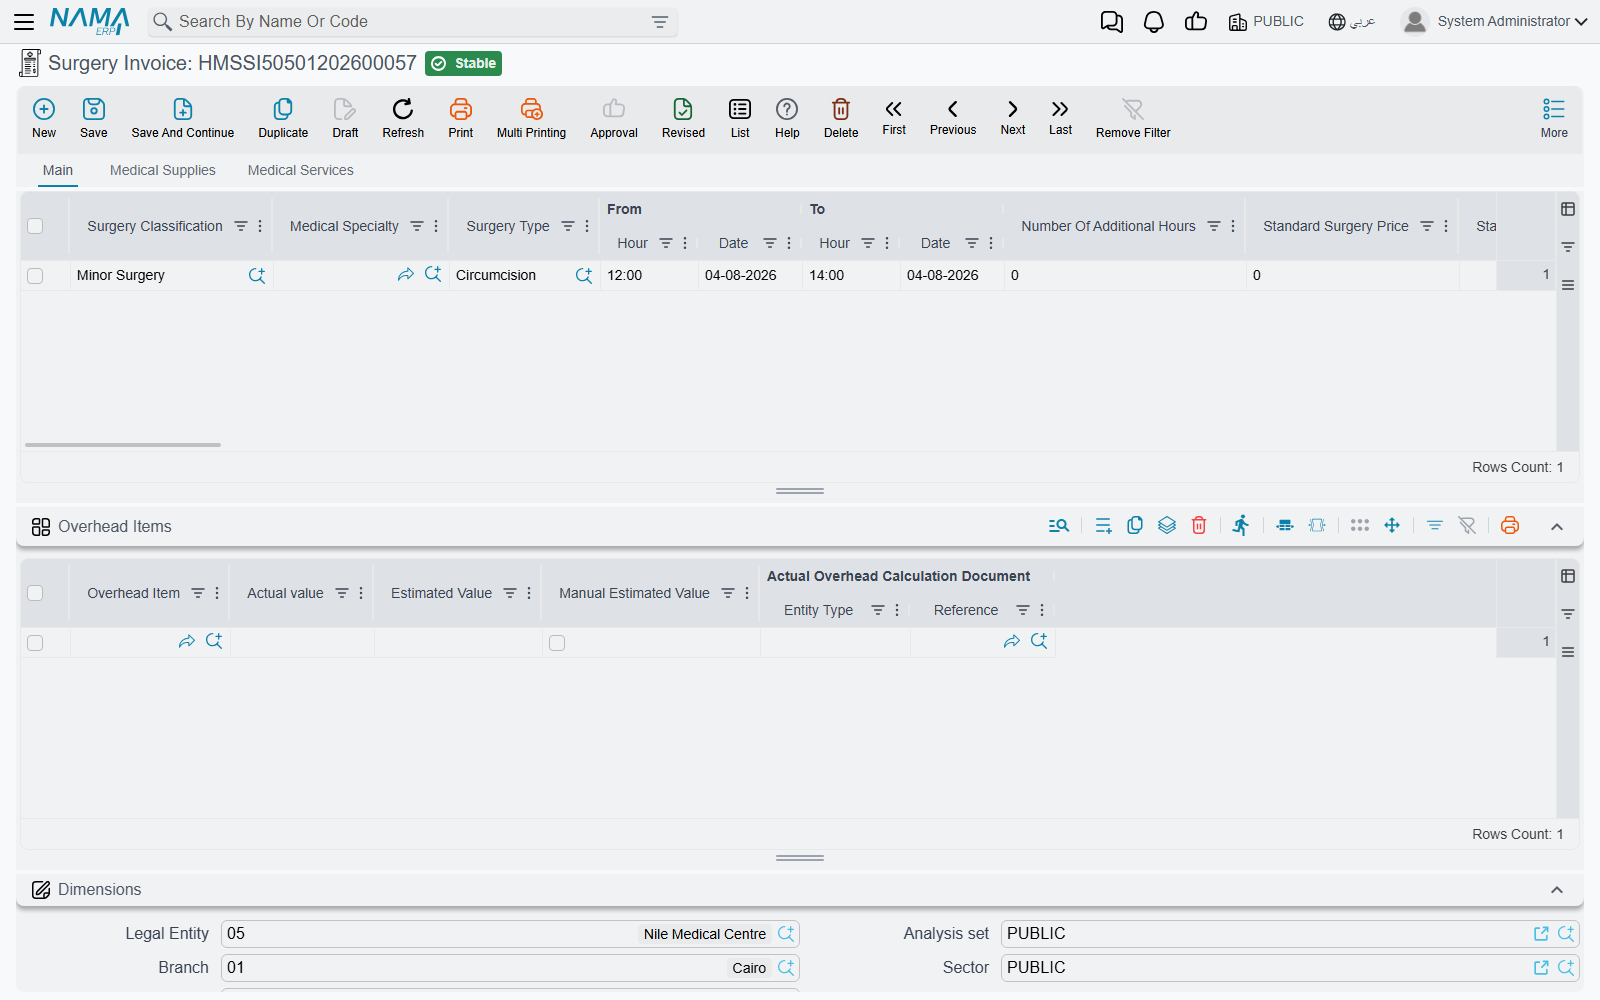The width and height of the screenshot is (1600, 1000).
Task: Switch to the Medical Supplies tab
Action: [x=163, y=170]
